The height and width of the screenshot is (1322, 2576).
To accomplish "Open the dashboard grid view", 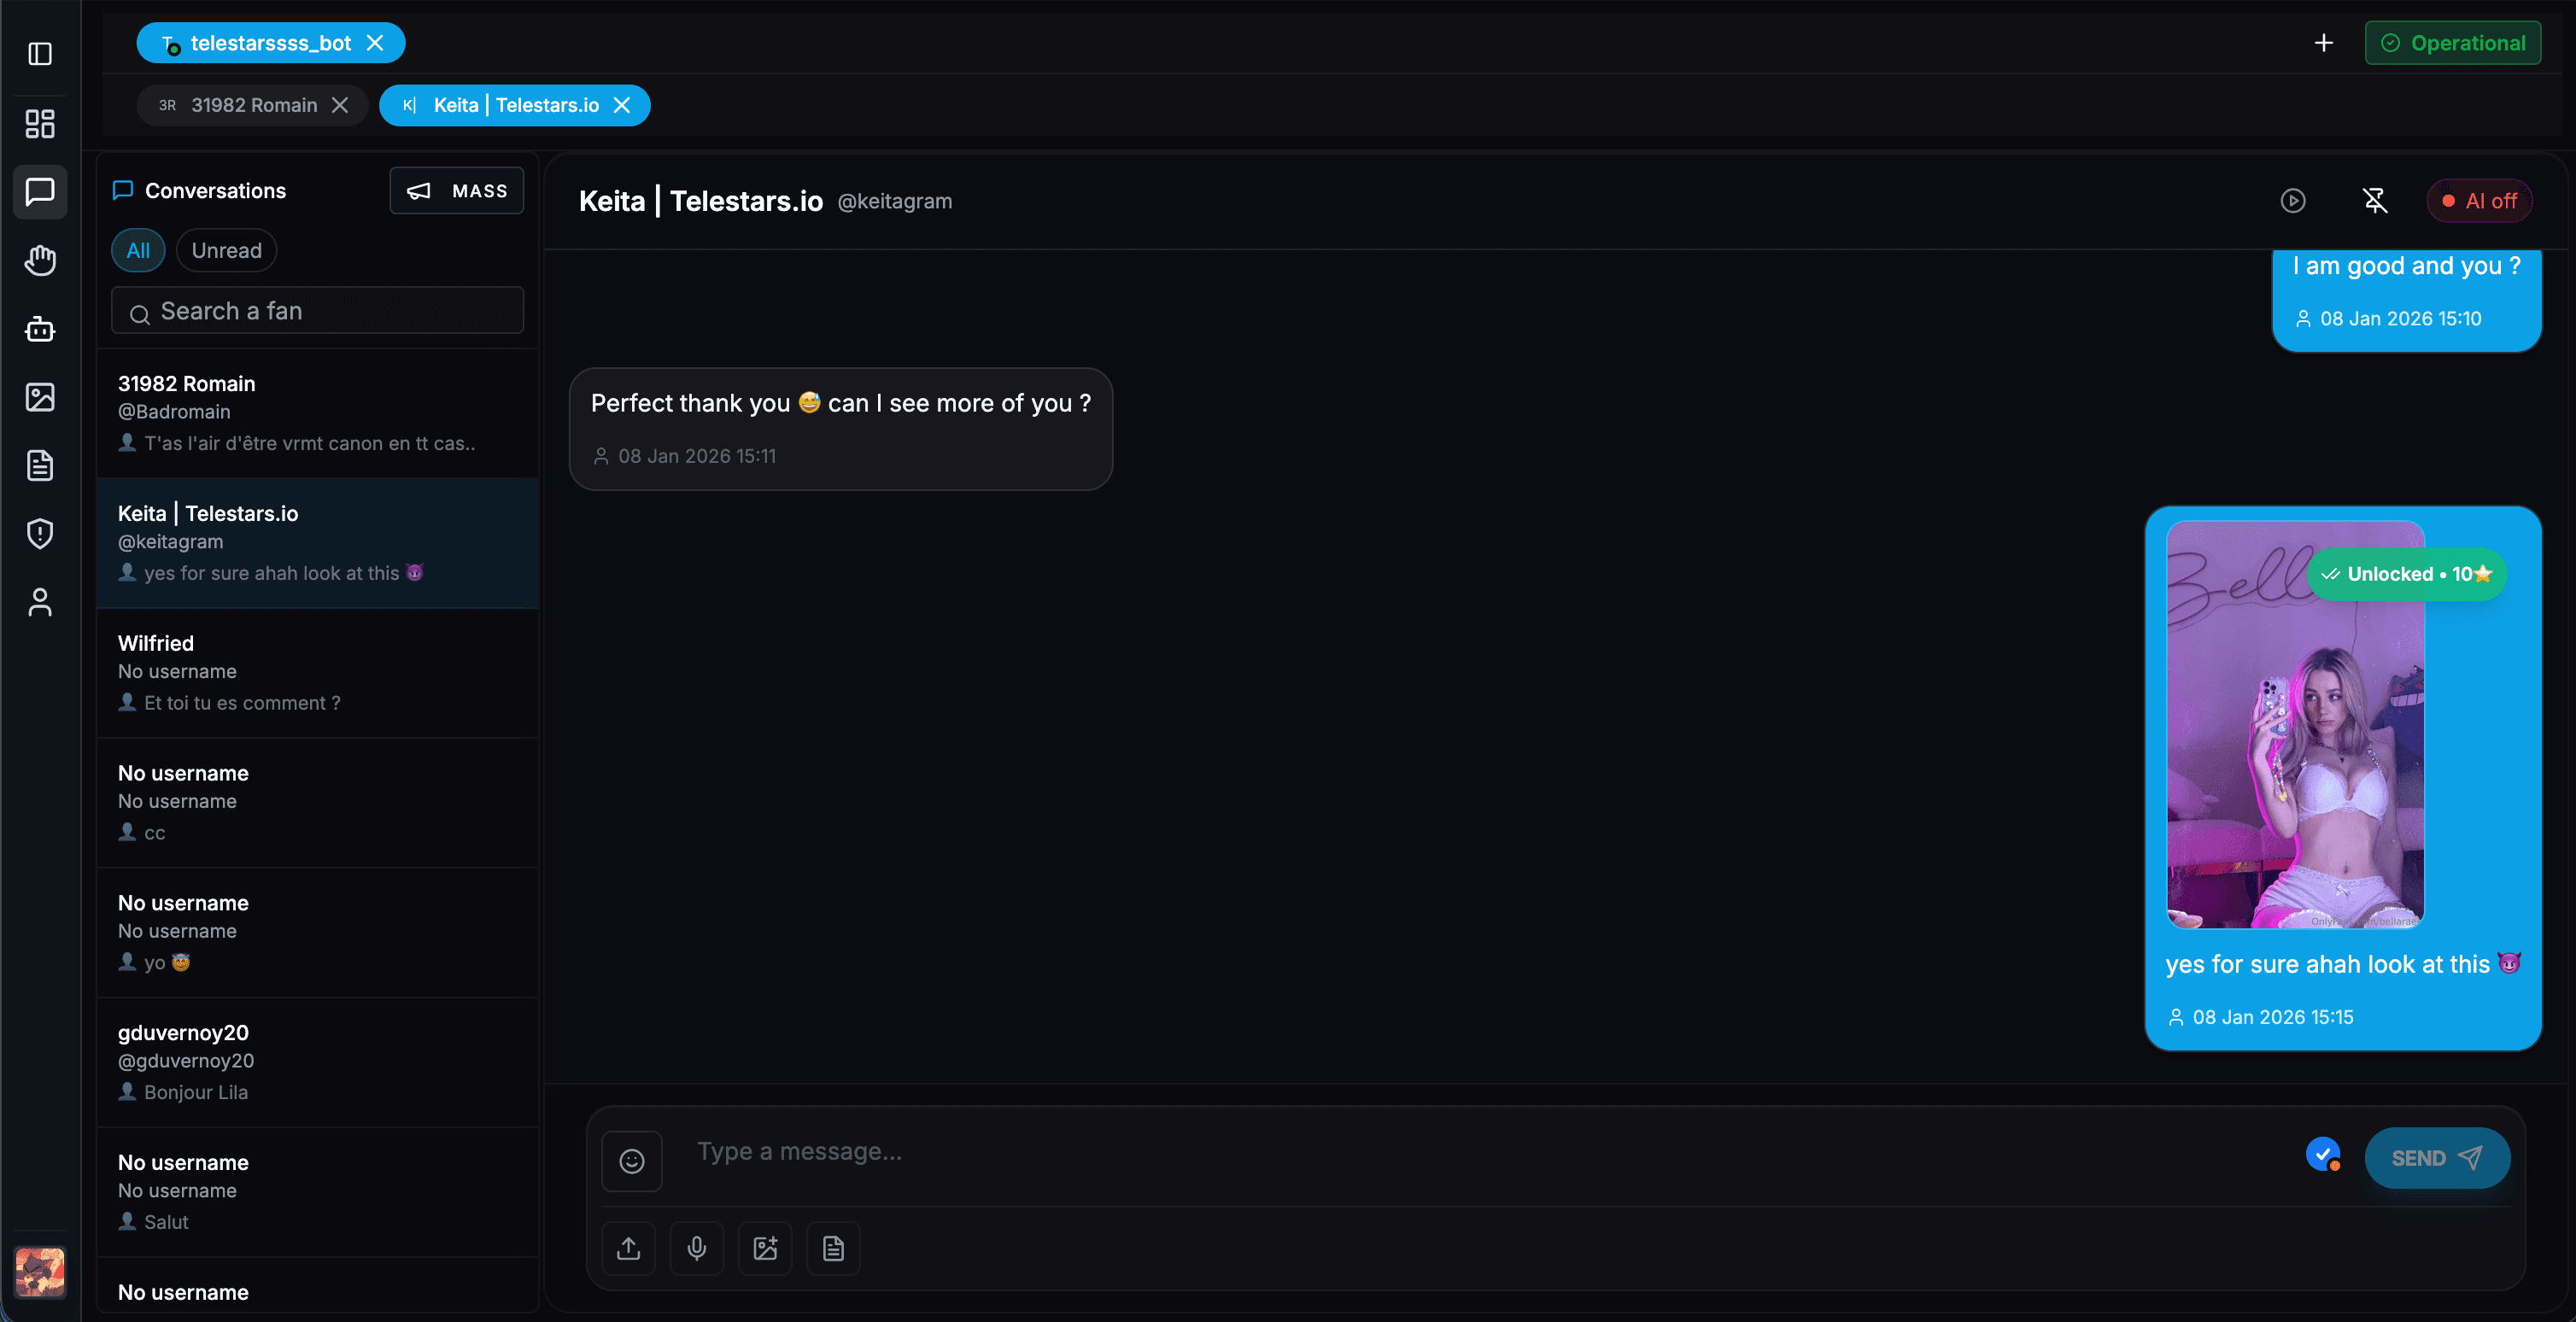I will [39, 124].
